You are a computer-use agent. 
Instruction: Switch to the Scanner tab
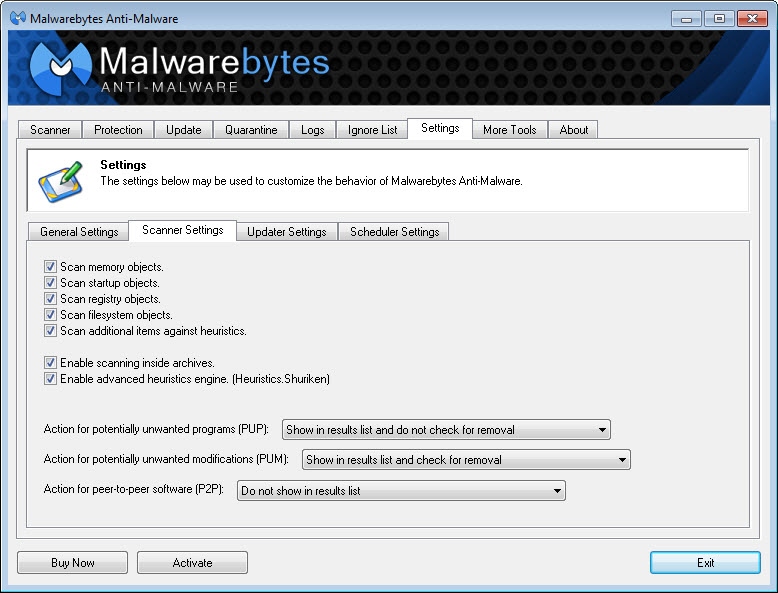point(50,130)
